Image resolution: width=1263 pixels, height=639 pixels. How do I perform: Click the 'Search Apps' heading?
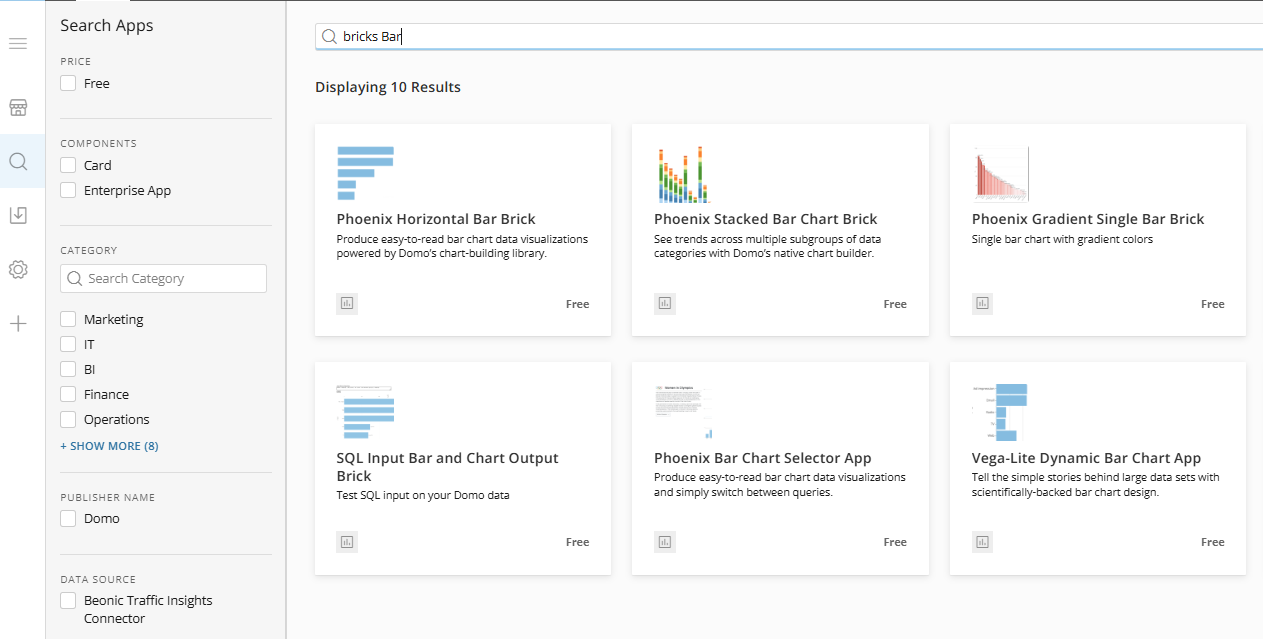pos(107,25)
